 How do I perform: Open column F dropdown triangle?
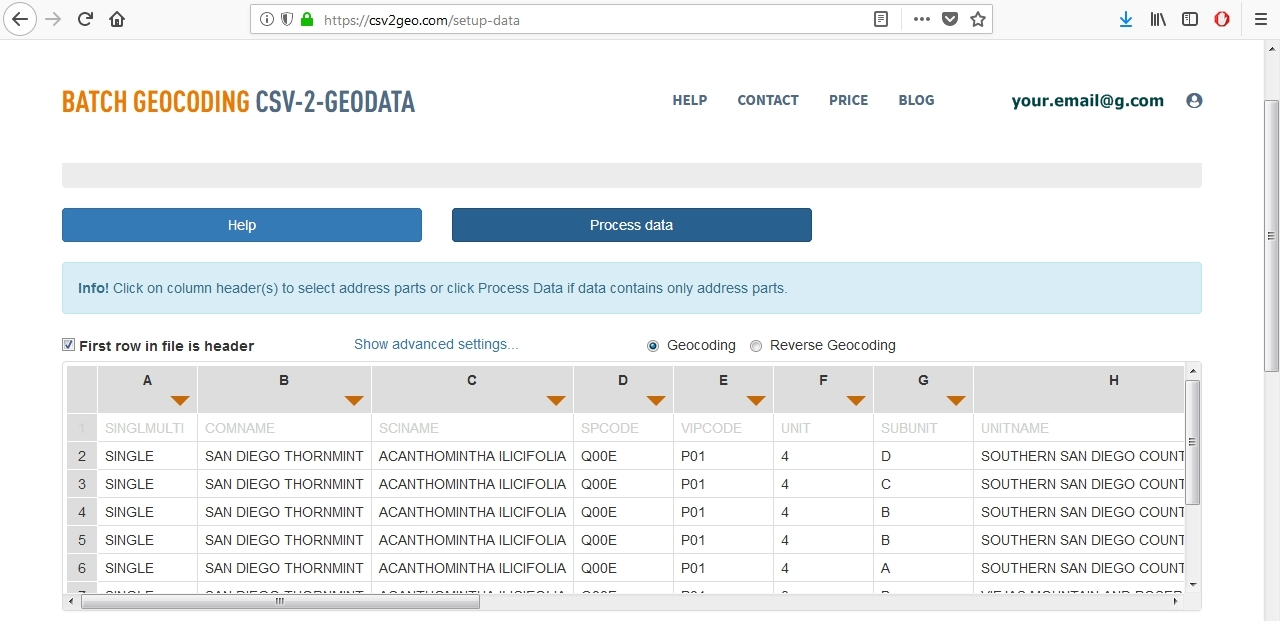[x=856, y=401]
